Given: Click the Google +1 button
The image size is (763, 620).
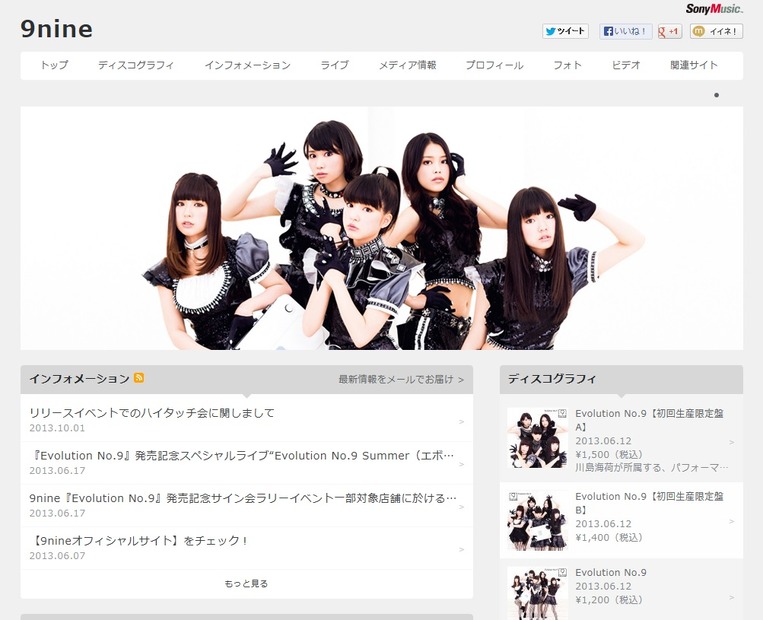Looking at the screenshot, I should coord(670,31).
